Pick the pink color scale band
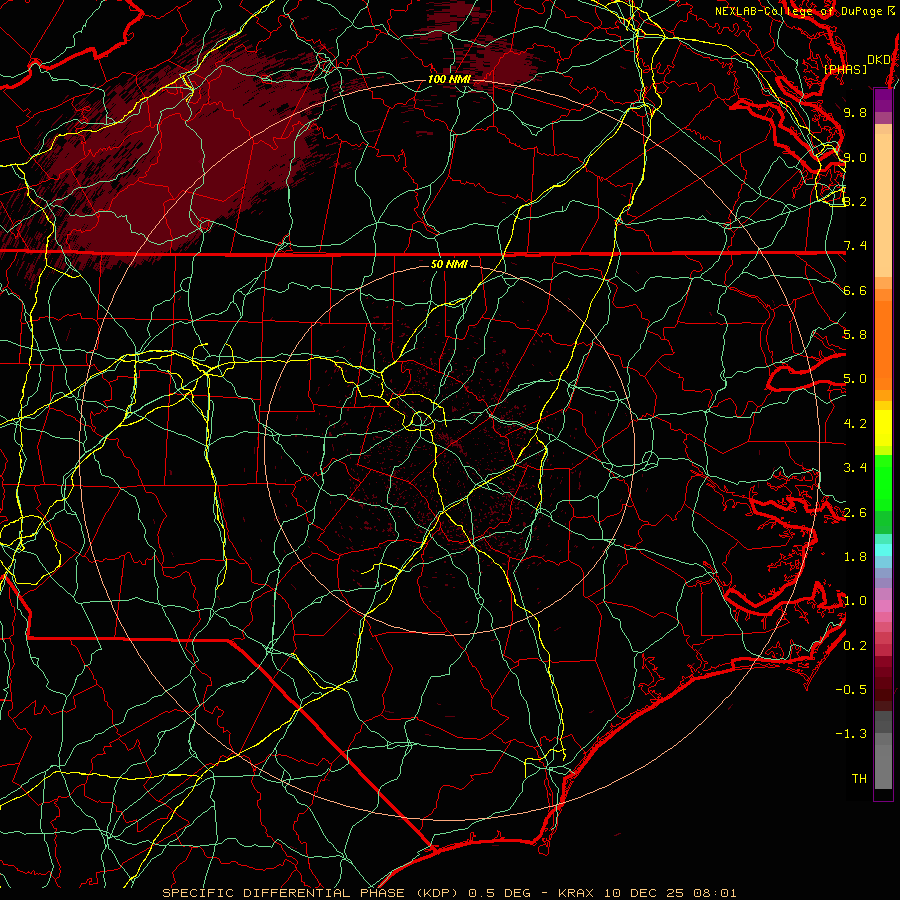 point(883,606)
